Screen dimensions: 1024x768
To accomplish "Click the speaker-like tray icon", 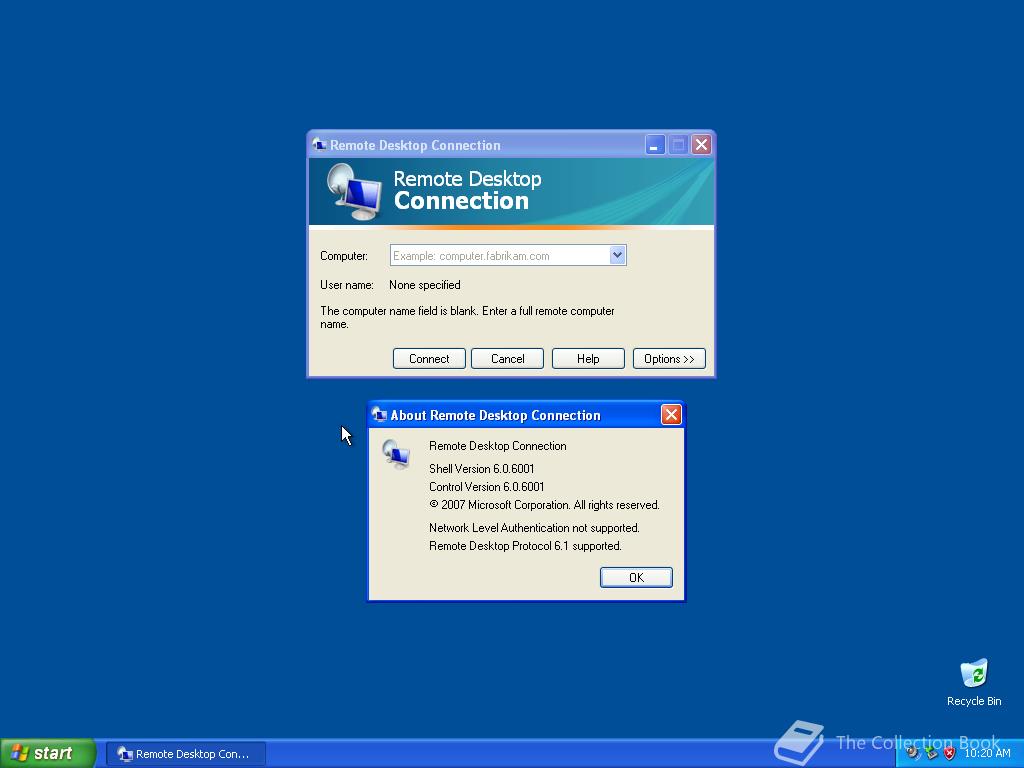I will click(913, 753).
